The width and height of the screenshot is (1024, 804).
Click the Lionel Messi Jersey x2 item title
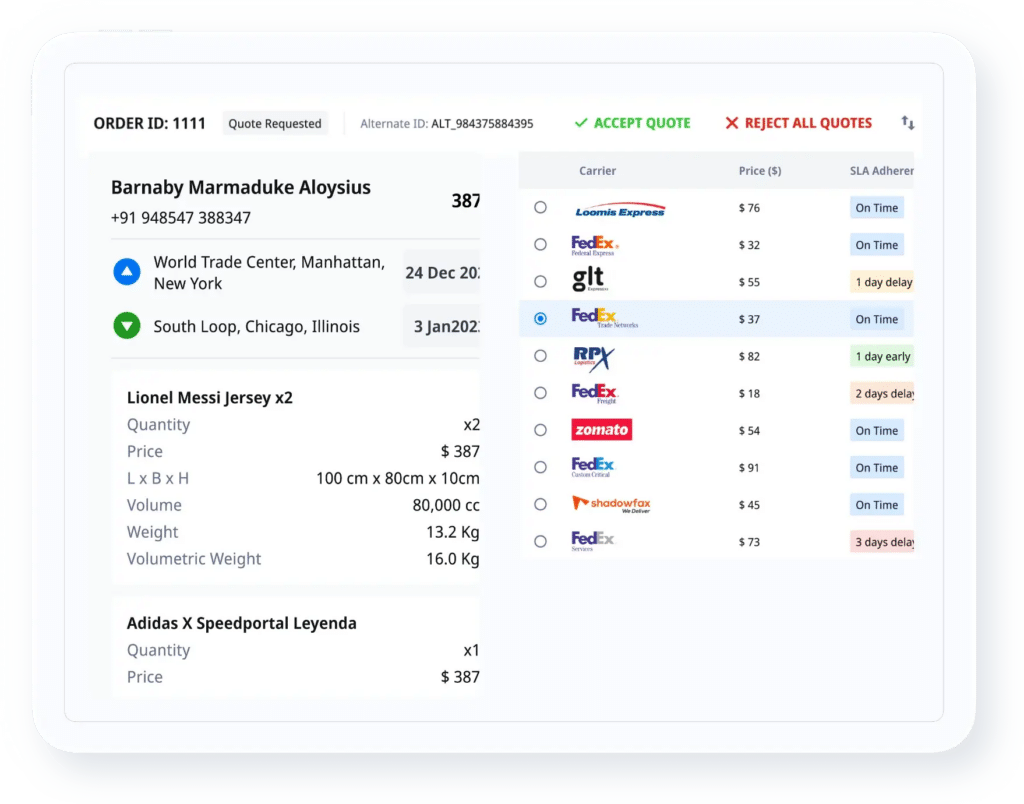(210, 397)
